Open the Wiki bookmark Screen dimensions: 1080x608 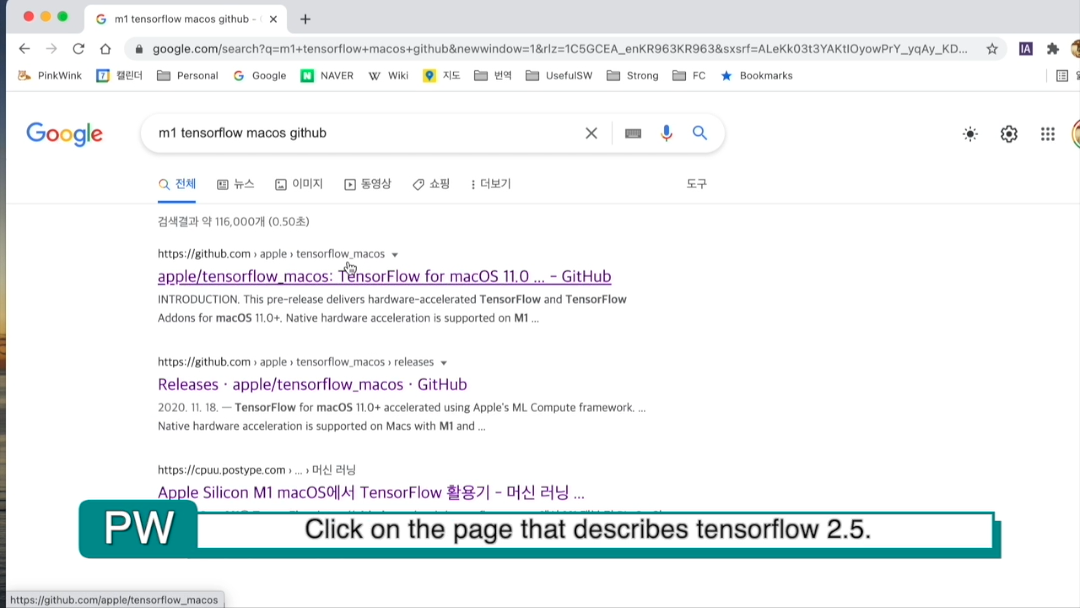tap(388, 76)
